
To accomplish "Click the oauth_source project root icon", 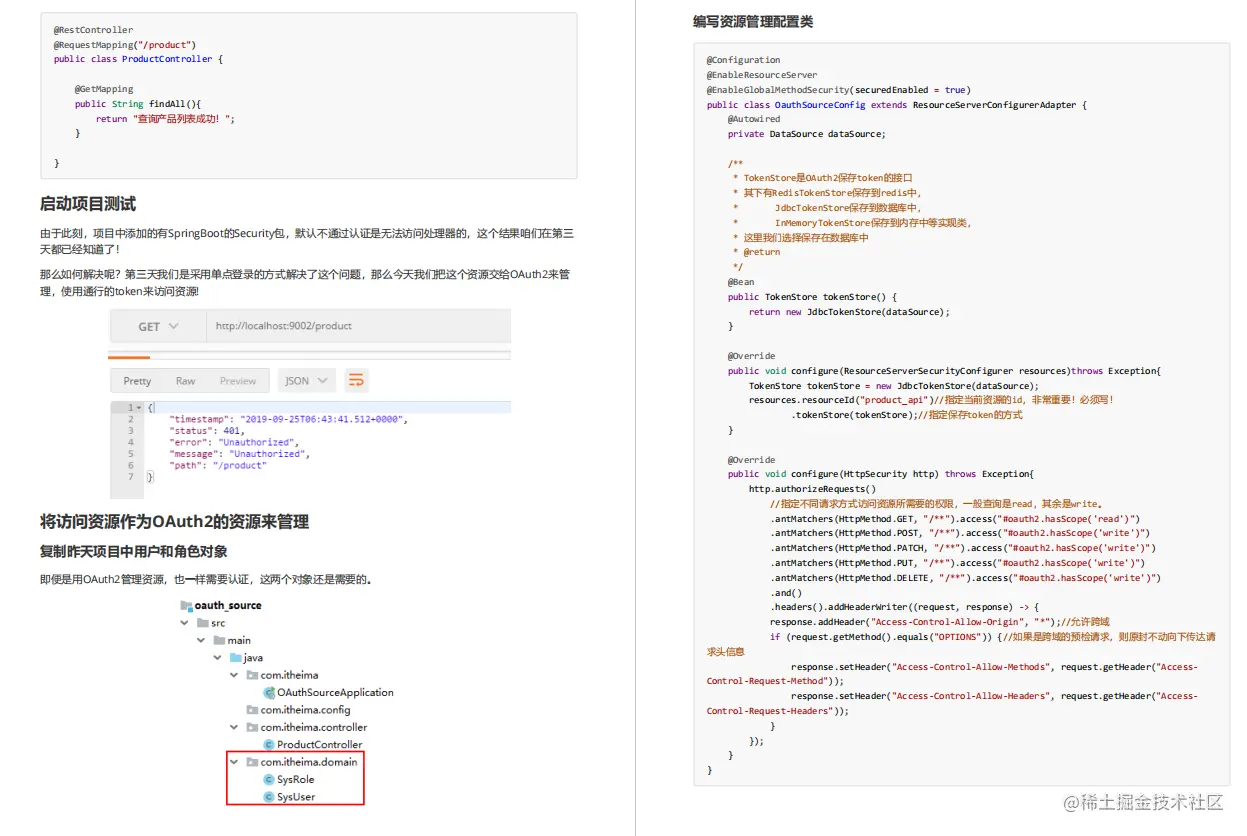I will pos(185,605).
